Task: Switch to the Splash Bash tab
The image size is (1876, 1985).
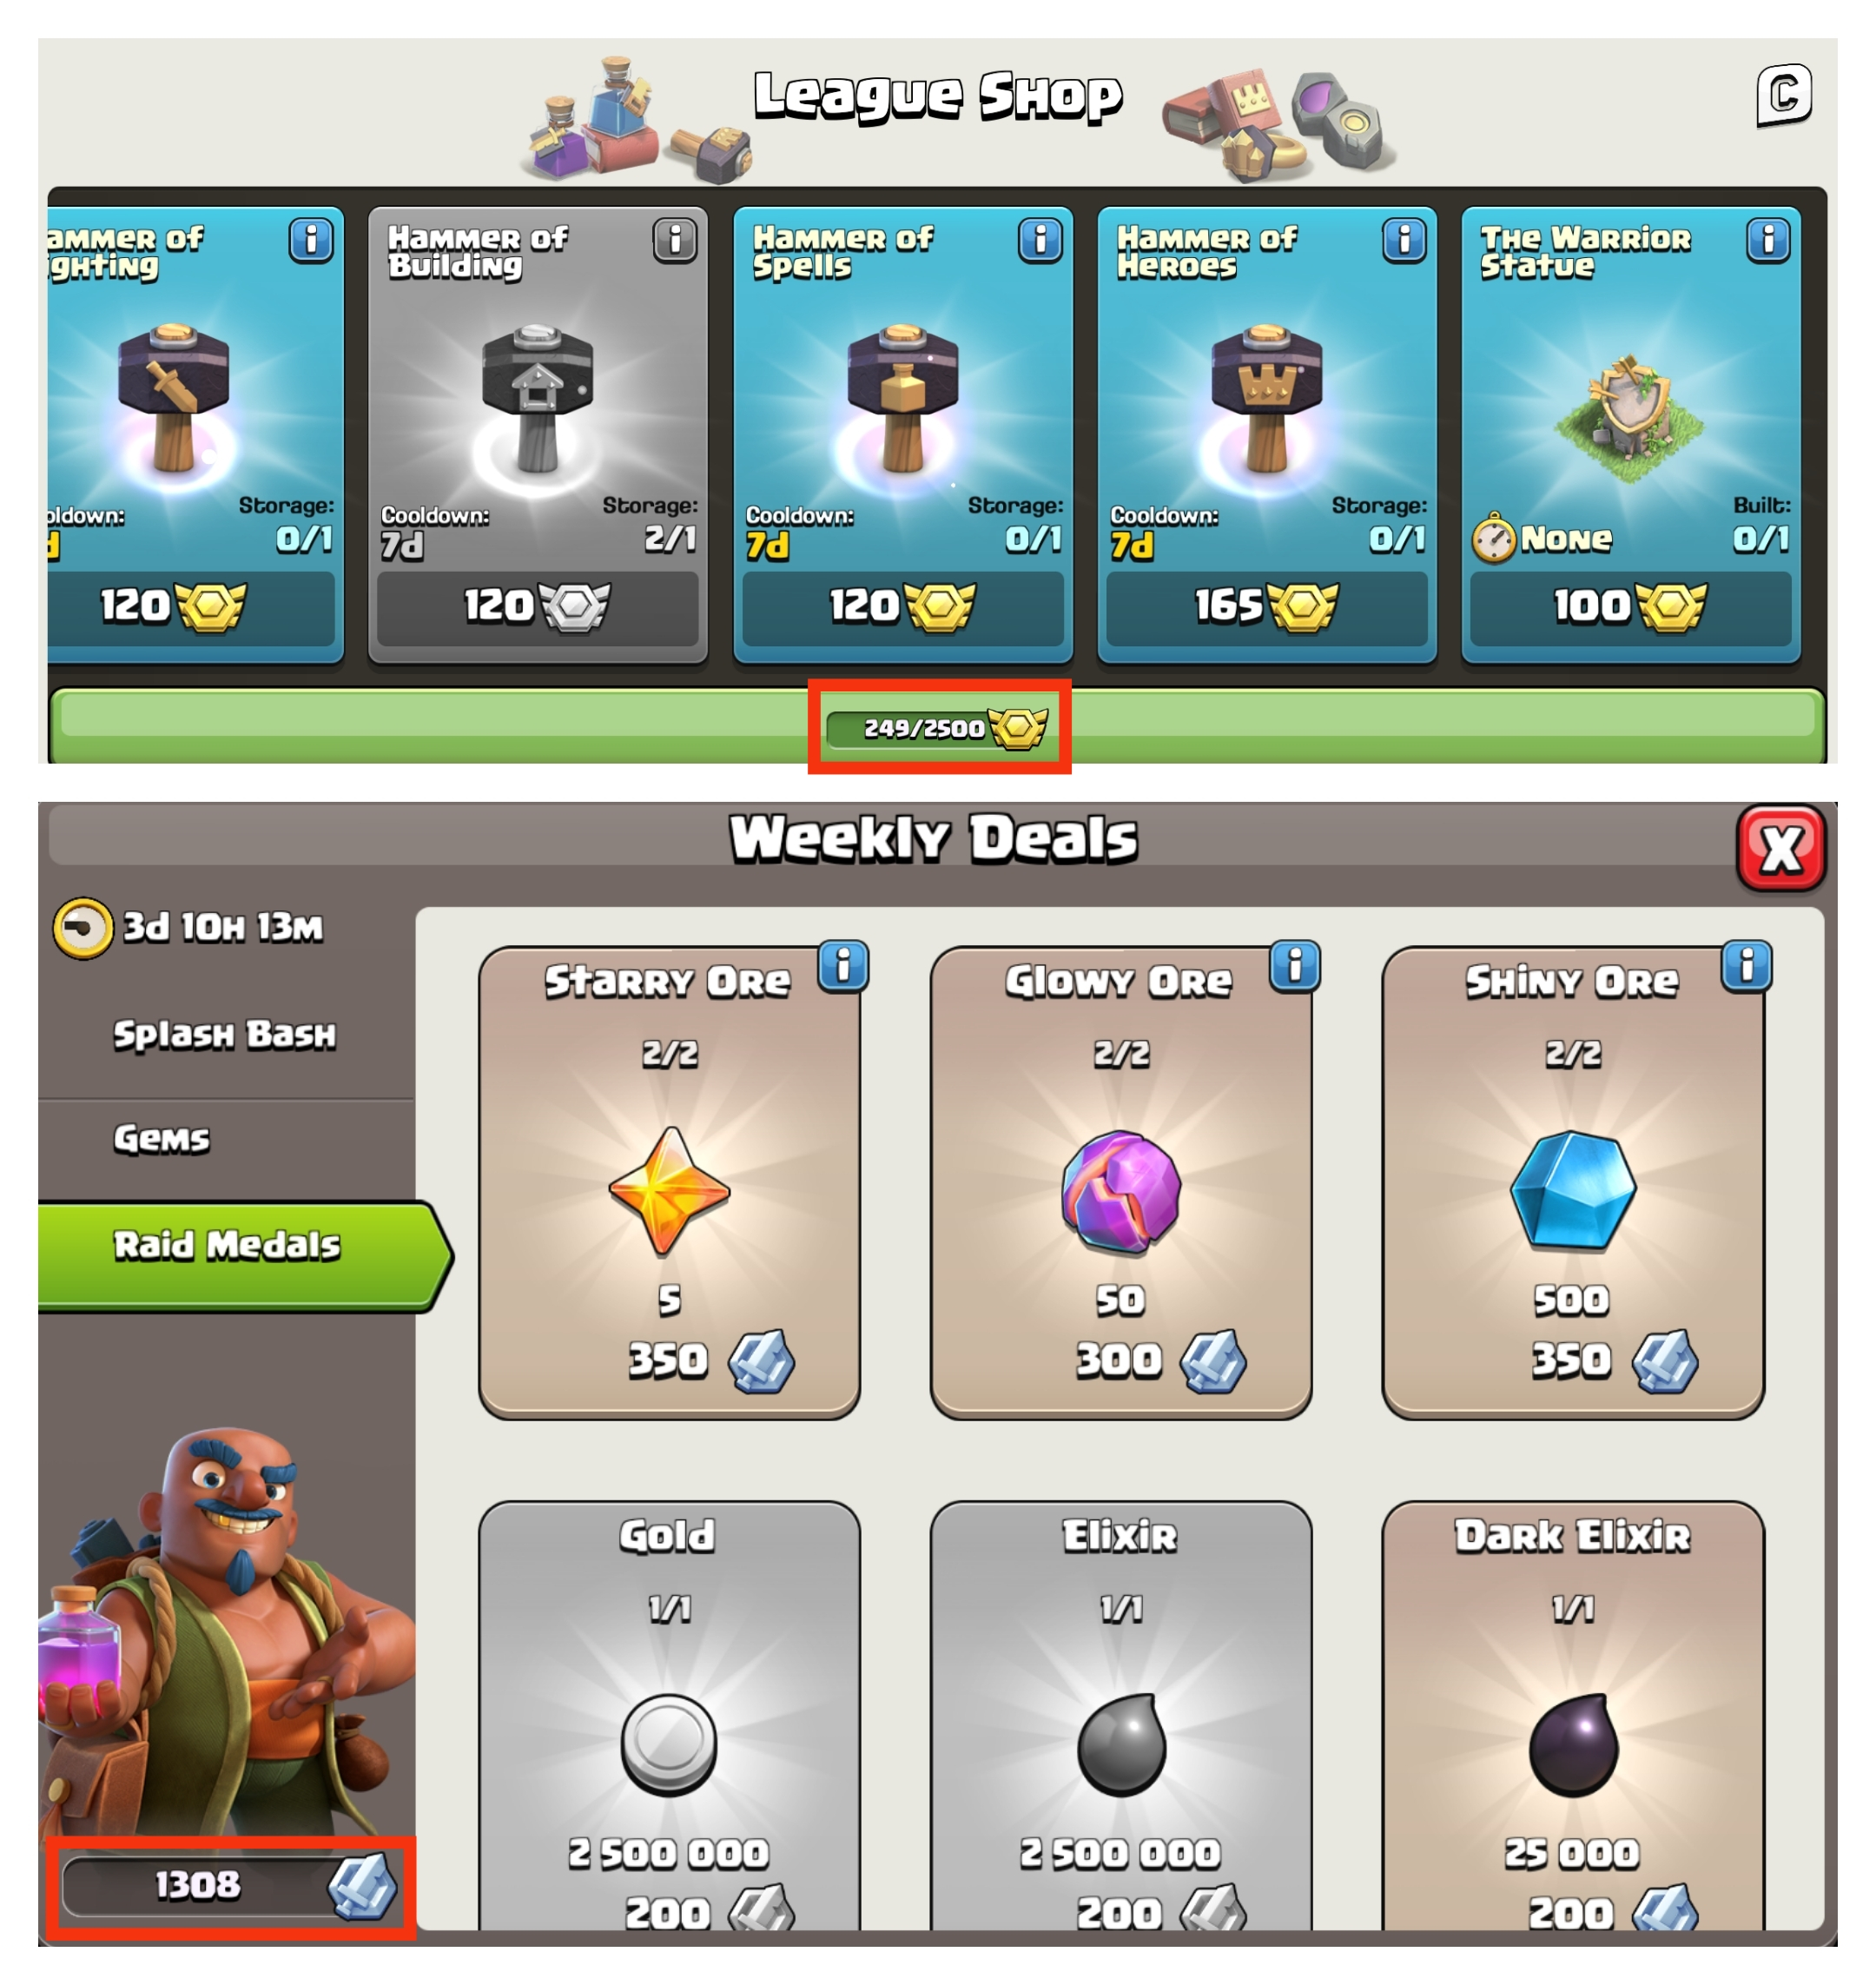Action: 225,1034
